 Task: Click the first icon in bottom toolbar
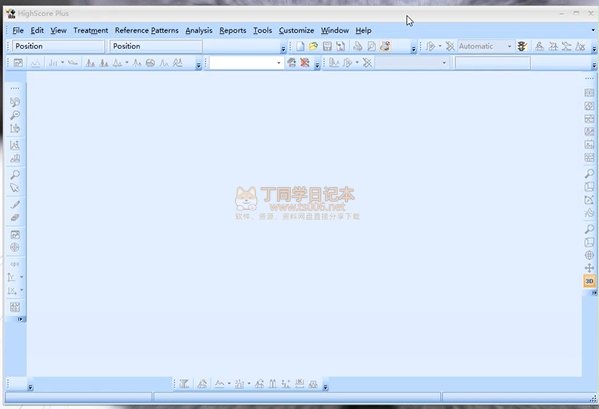184,384
